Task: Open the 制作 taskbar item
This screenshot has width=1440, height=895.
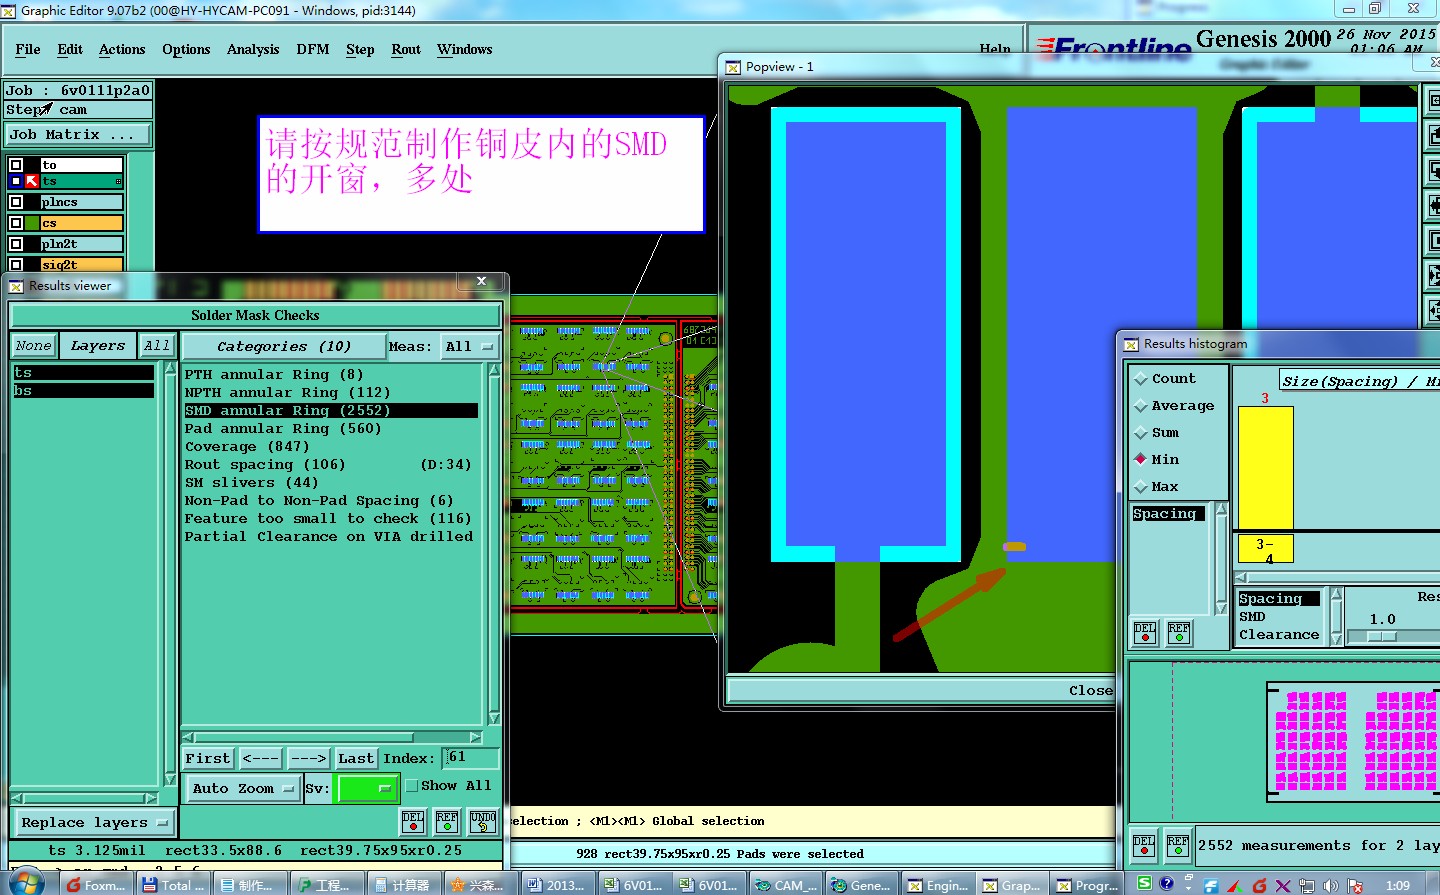Action: [248, 885]
